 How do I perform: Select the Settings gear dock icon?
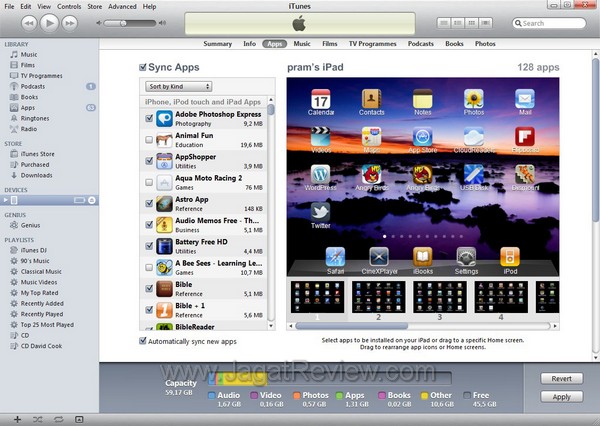[466, 257]
